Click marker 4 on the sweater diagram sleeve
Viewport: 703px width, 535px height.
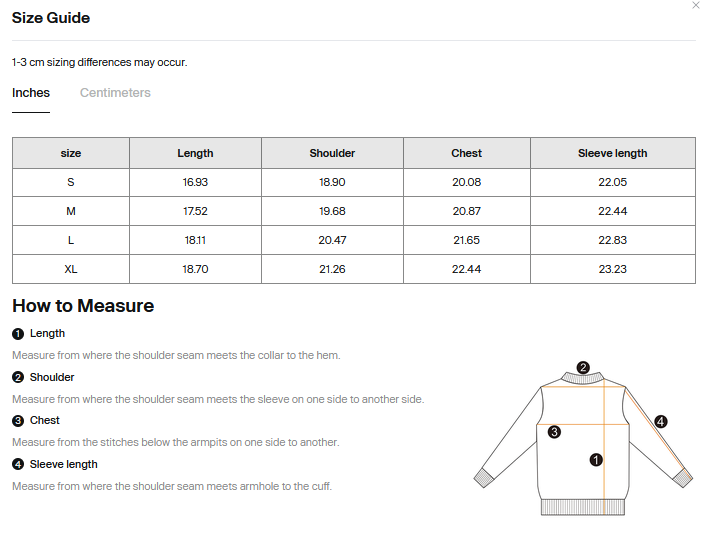pyautogui.click(x=660, y=422)
